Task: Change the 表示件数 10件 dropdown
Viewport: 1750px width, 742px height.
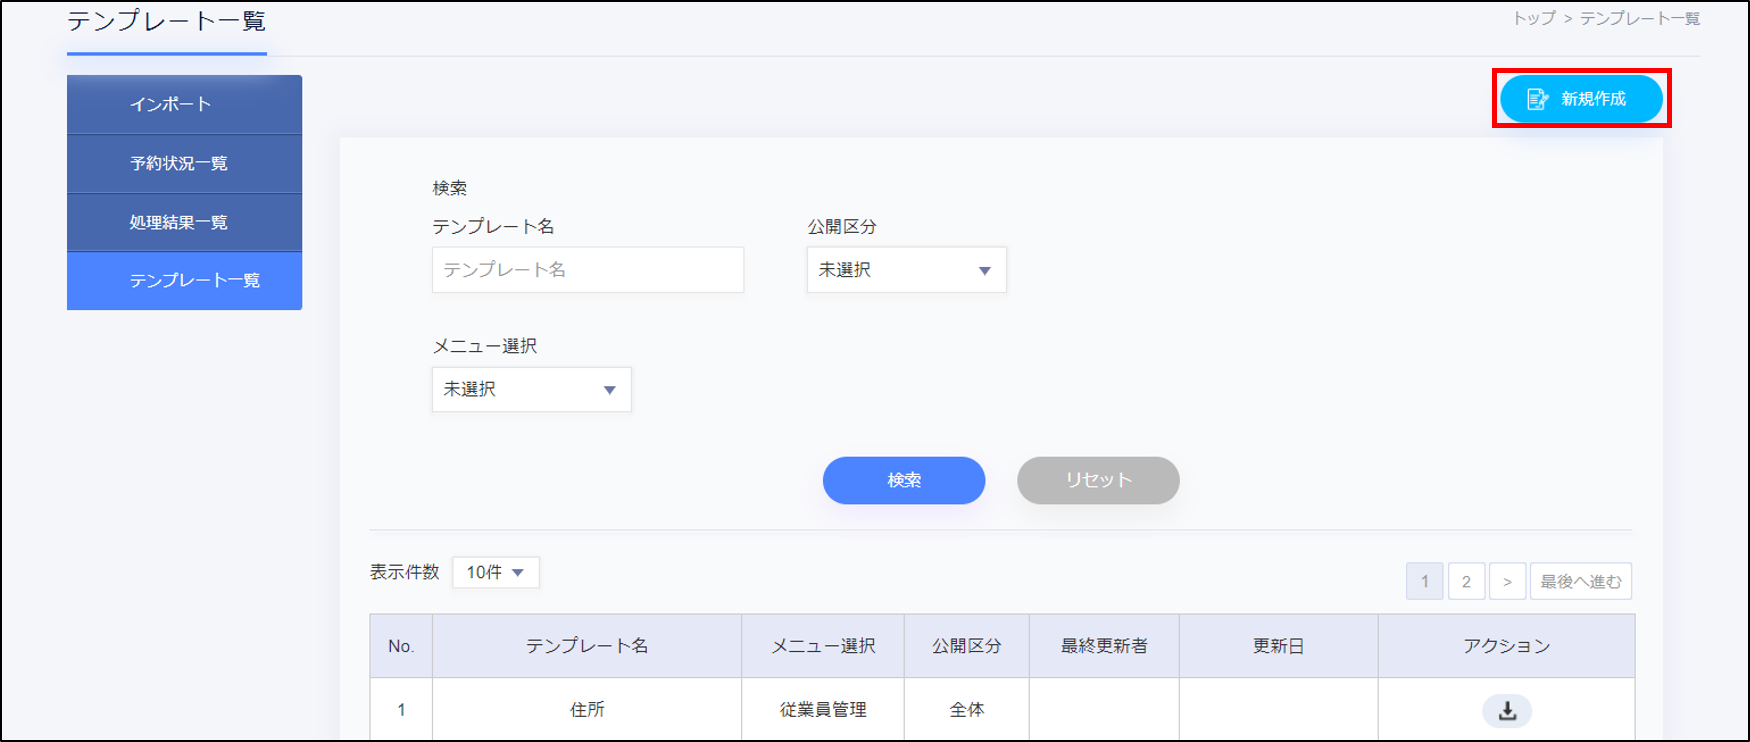Action: pyautogui.click(x=496, y=573)
